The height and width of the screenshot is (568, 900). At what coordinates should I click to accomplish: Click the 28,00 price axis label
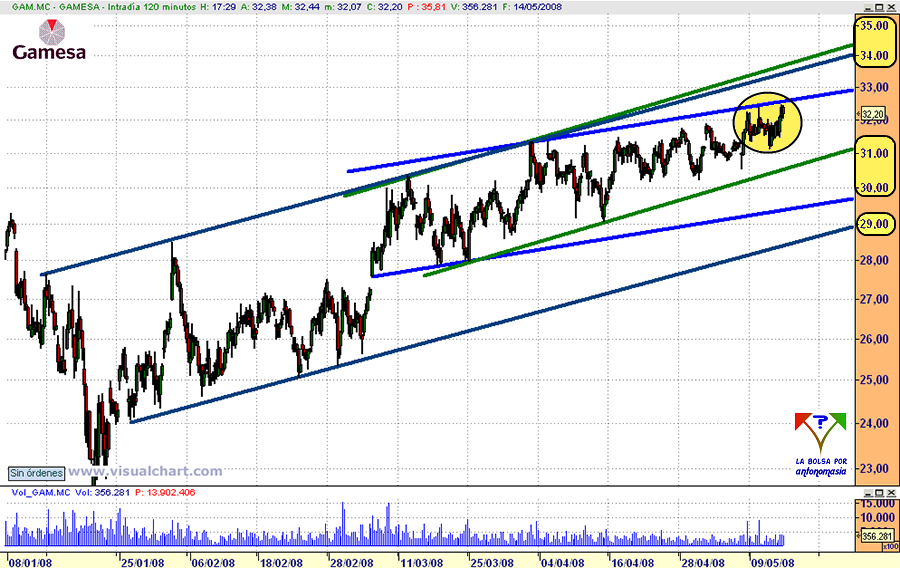click(x=875, y=260)
